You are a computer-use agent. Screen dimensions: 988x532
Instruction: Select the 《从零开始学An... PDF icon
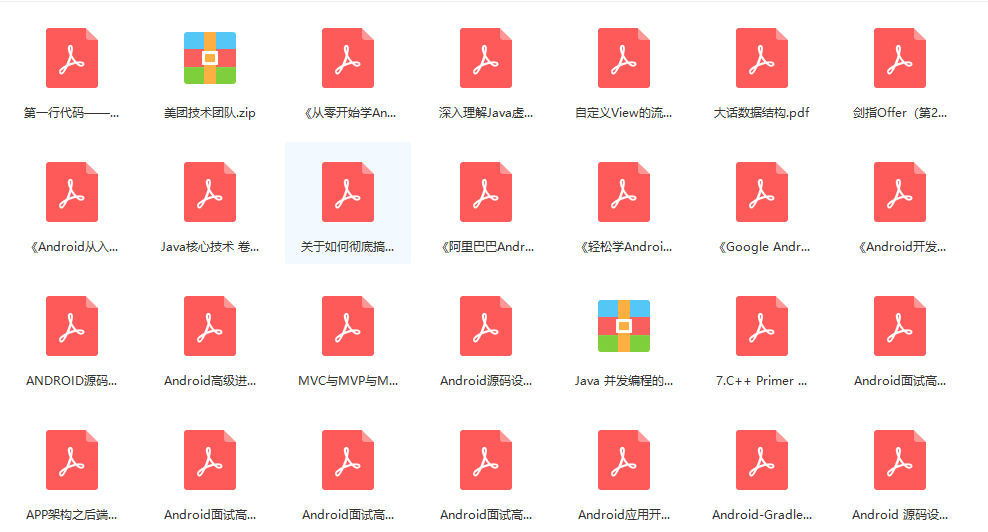tap(348, 58)
